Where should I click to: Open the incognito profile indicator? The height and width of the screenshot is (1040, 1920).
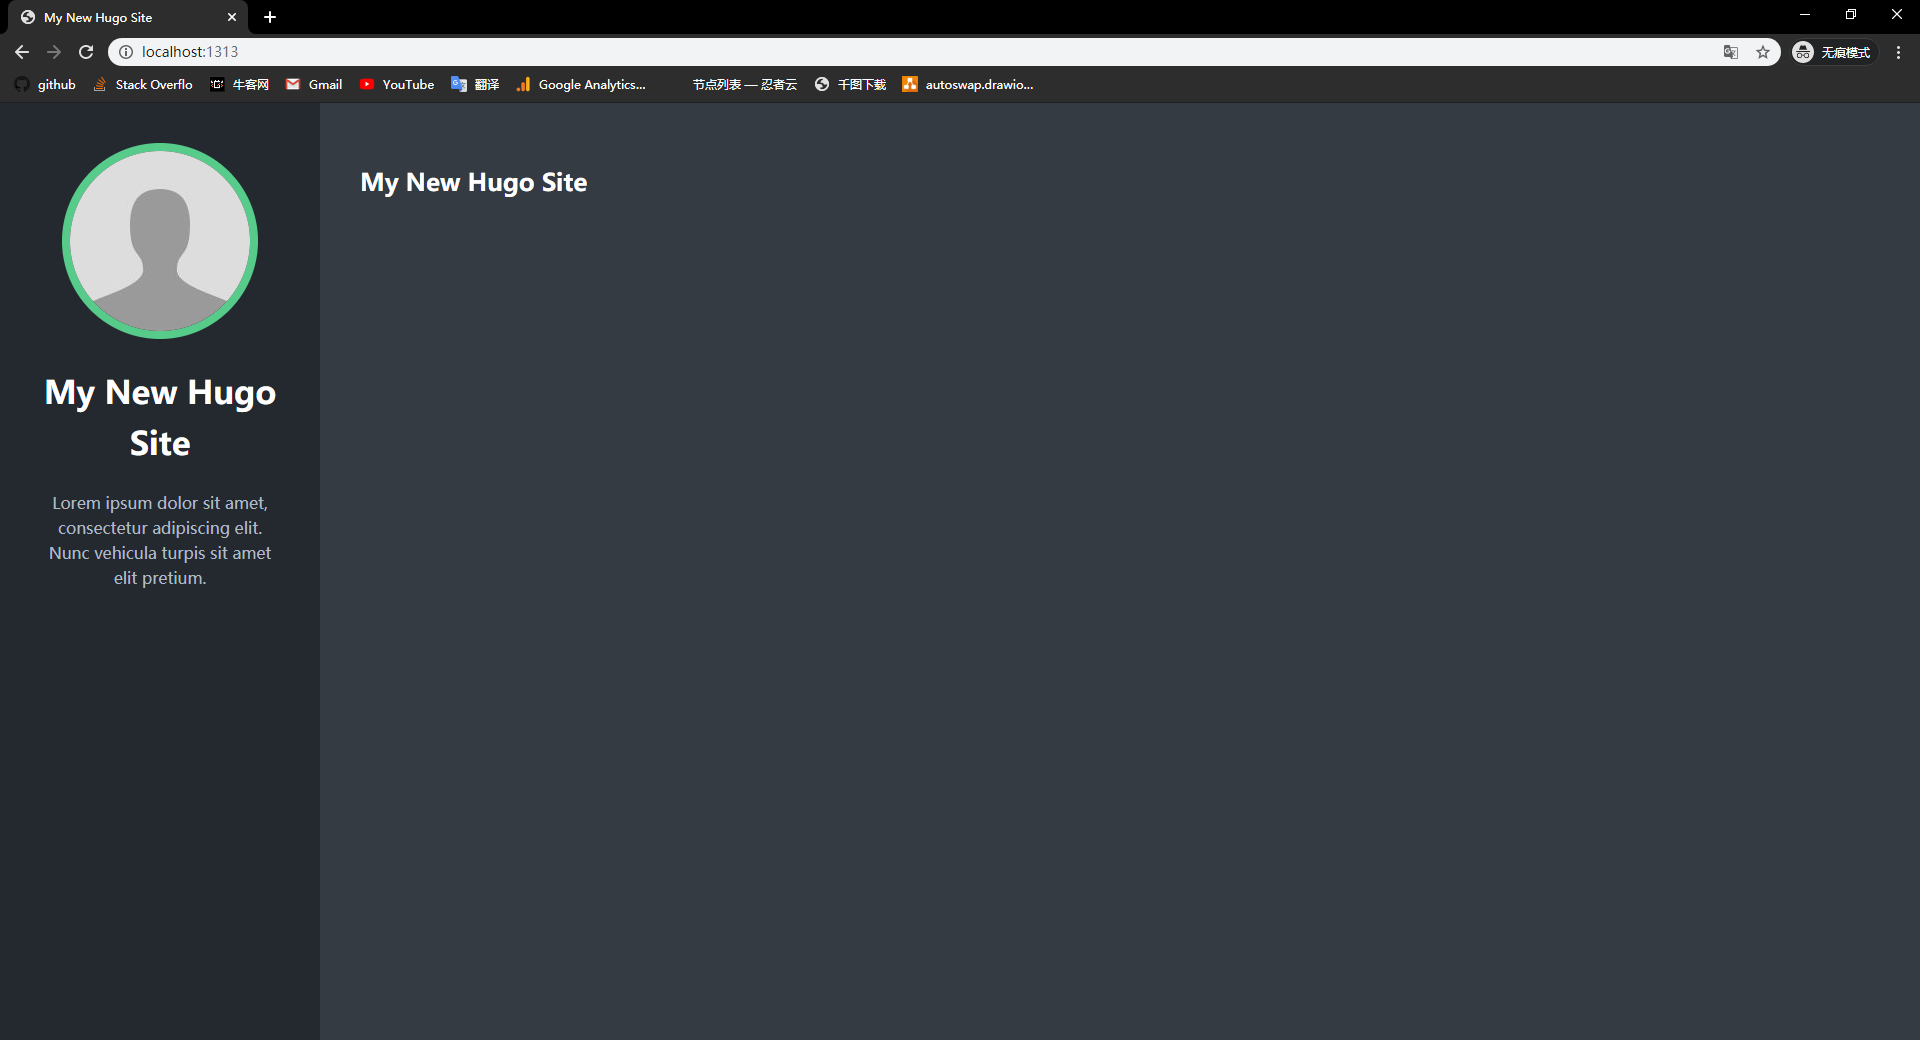coord(1834,52)
